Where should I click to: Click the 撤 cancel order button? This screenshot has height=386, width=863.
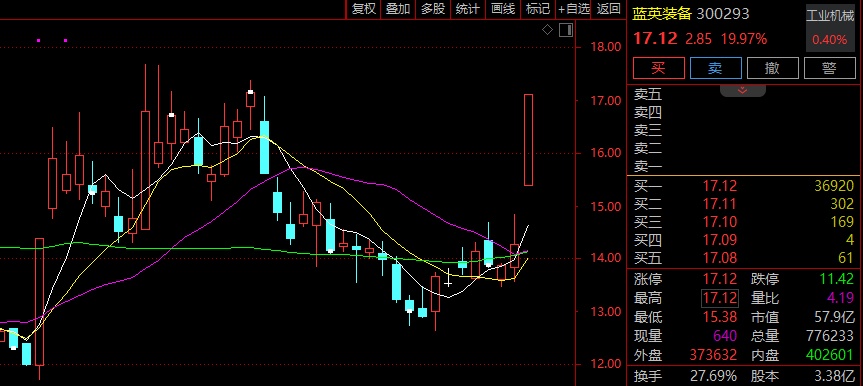(773, 68)
